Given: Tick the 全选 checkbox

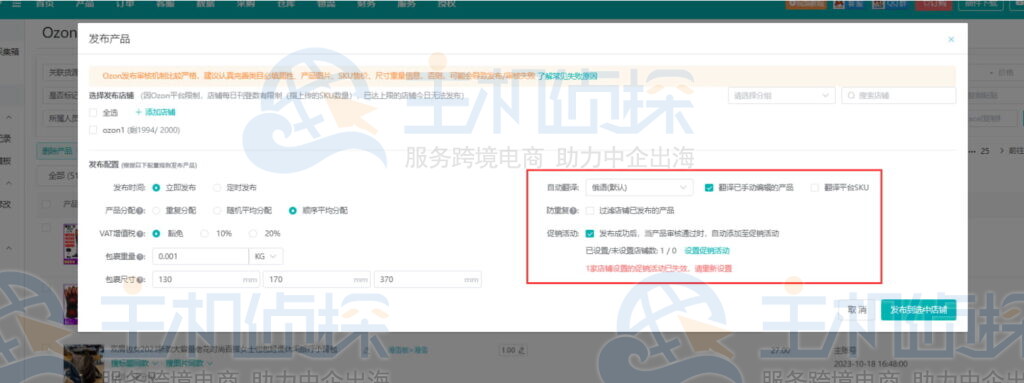Looking at the screenshot, I should [92, 112].
